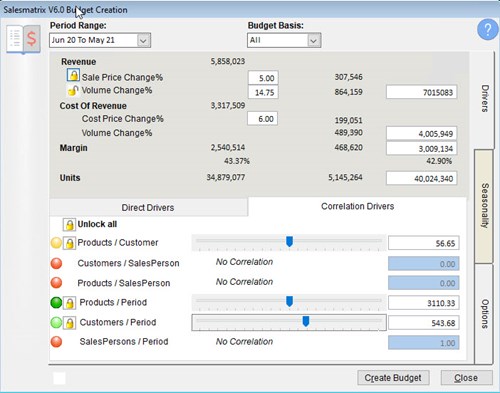Click Products / Customer value 56.65
Viewport: 500px width, 393px height.
(424, 243)
